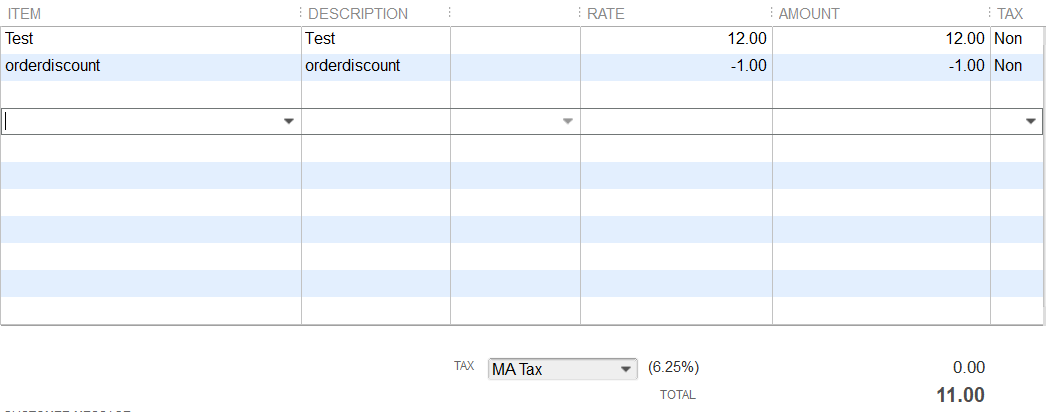Click the rate input in active row

(676, 121)
